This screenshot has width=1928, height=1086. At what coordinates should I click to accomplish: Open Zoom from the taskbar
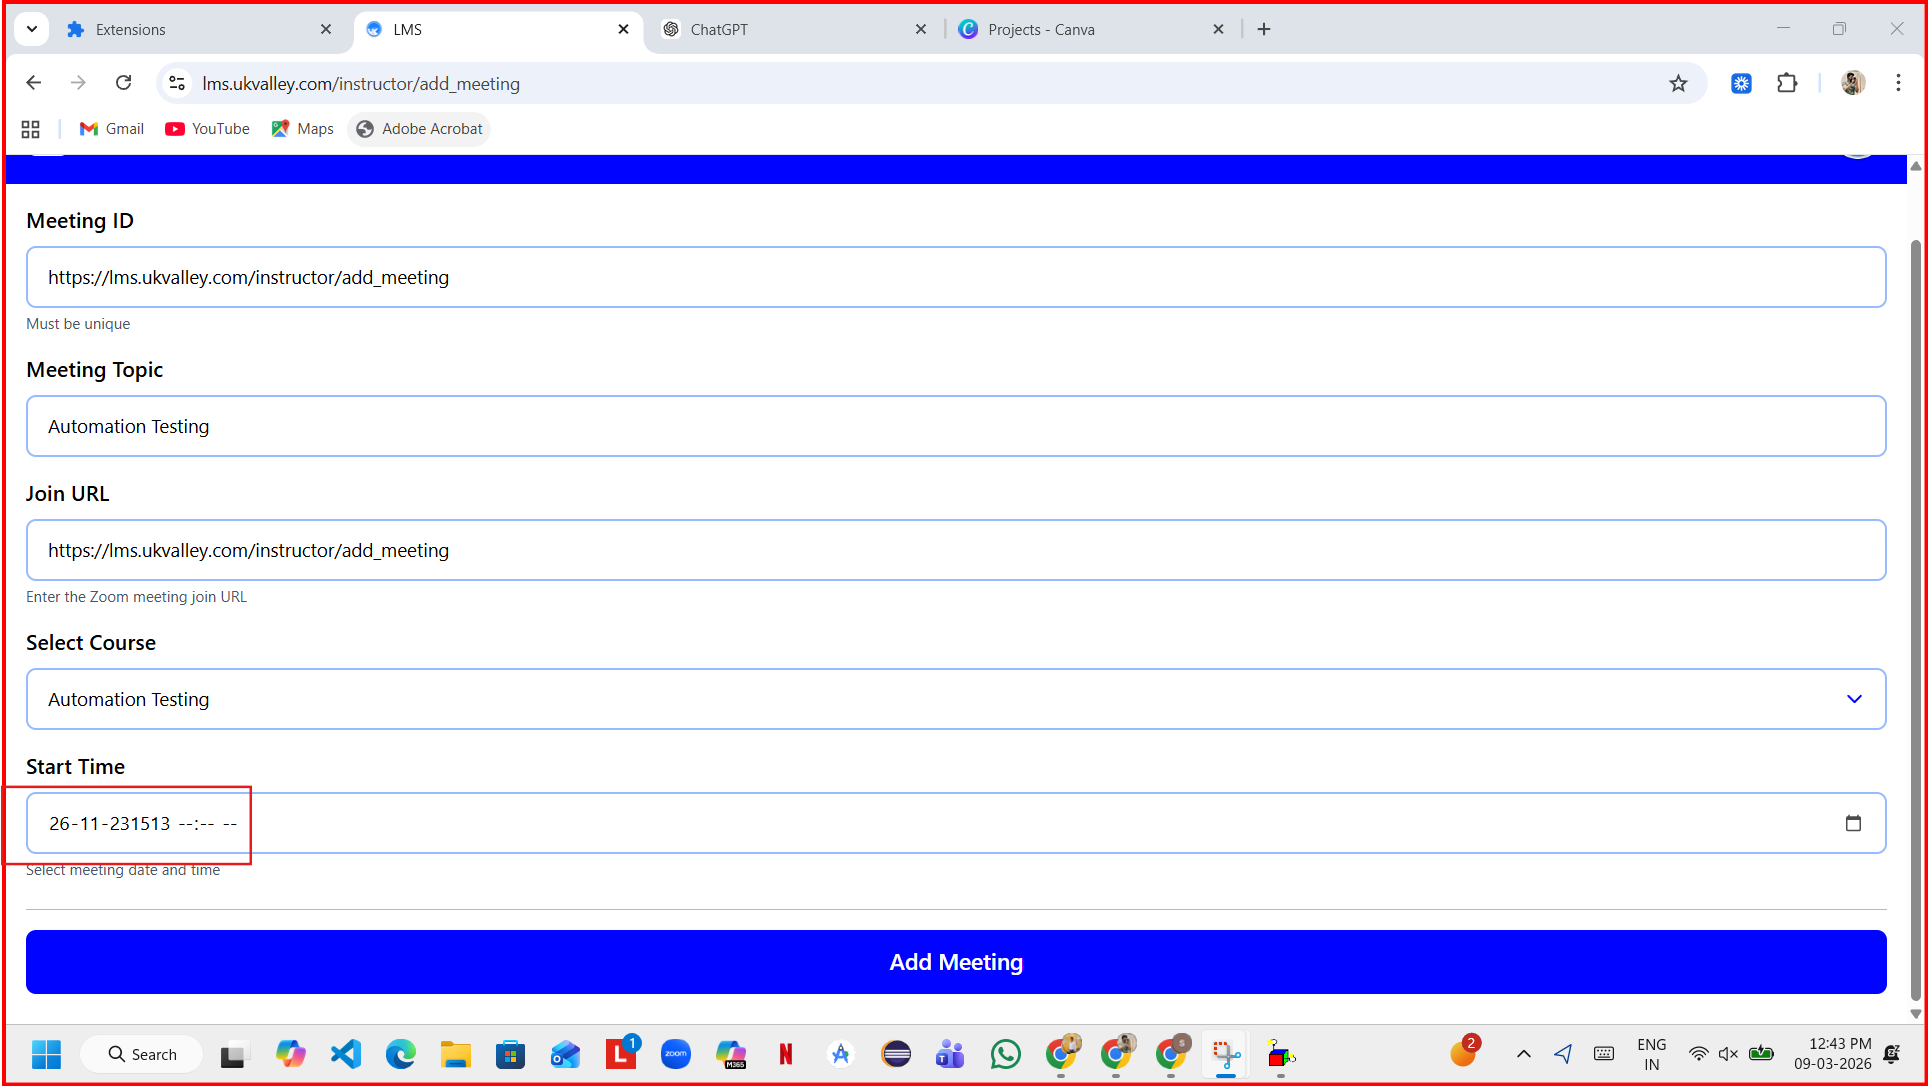[x=676, y=1054]
